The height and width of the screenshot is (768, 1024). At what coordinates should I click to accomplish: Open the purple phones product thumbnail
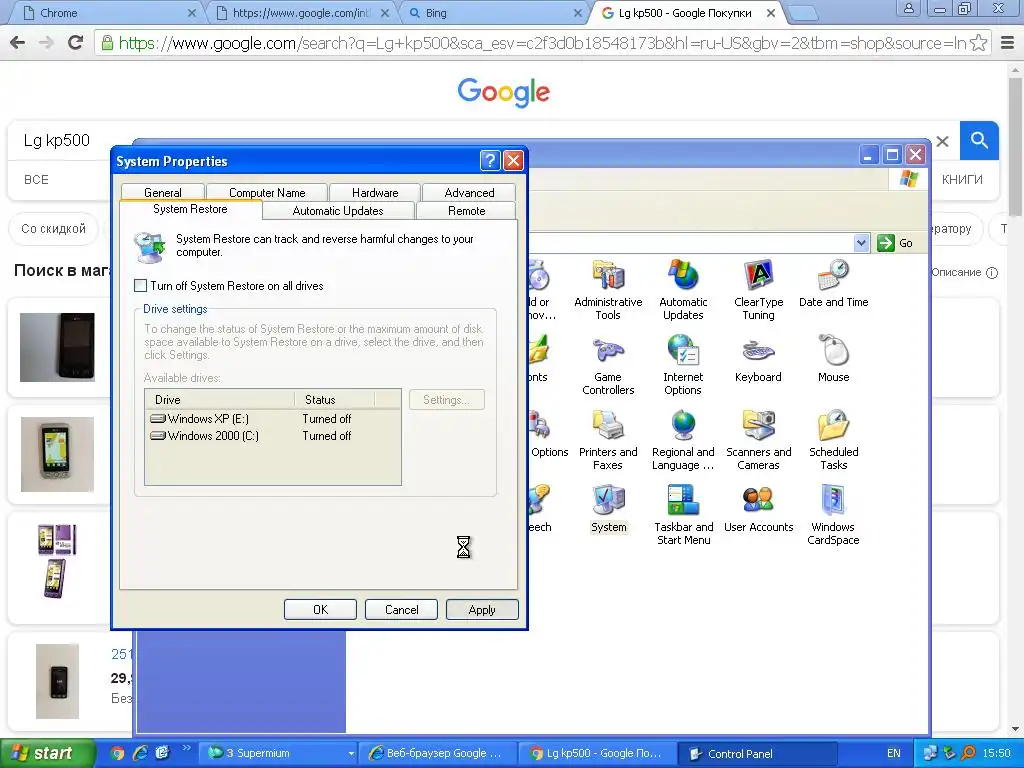point(56,561)
